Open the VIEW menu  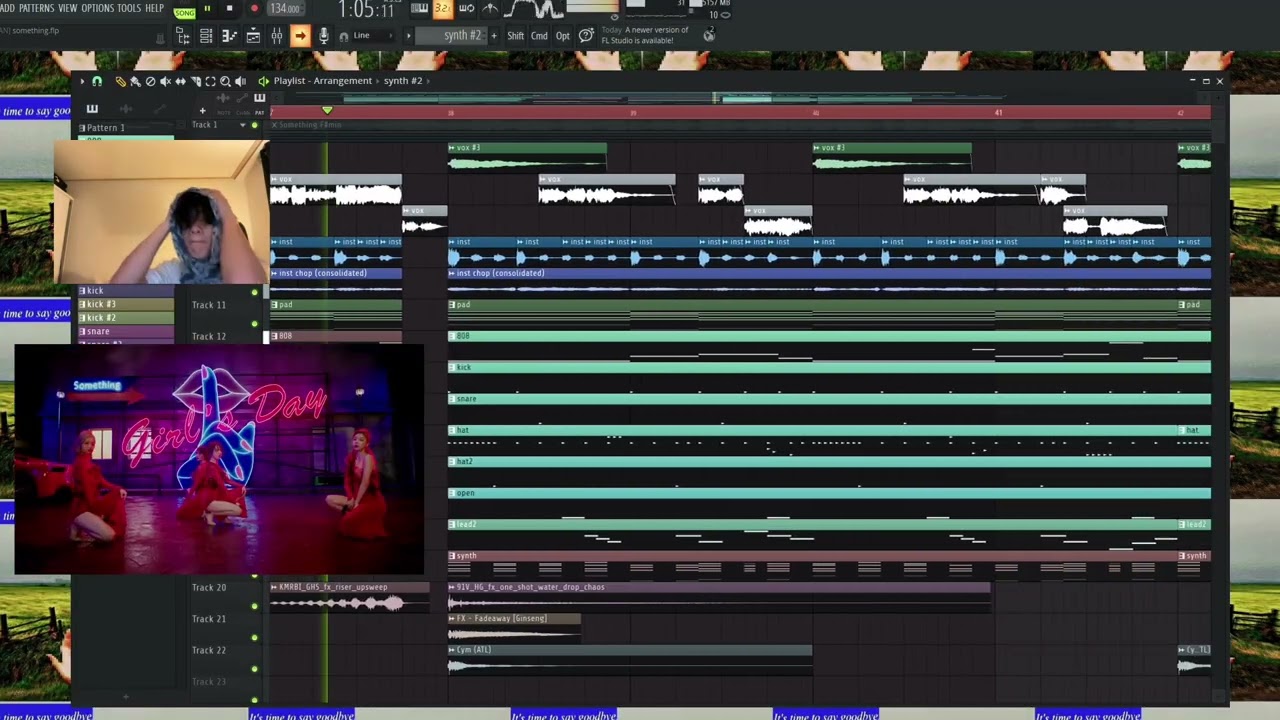tap(68, 8)
